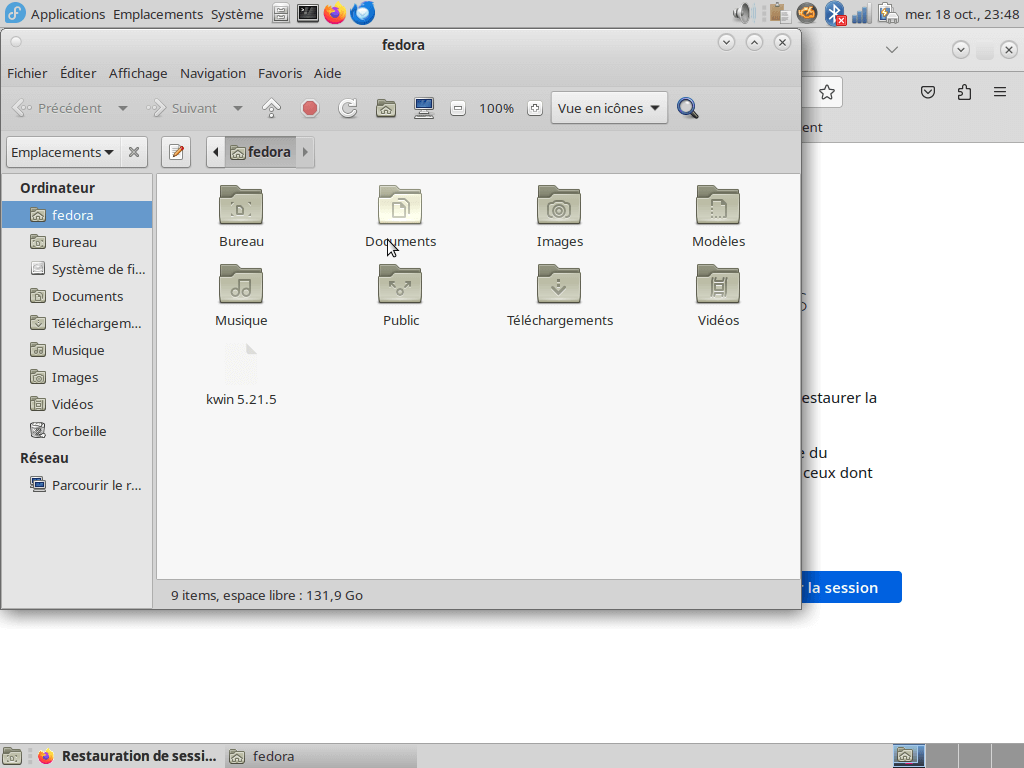Zoom in with the plus button

535,108
